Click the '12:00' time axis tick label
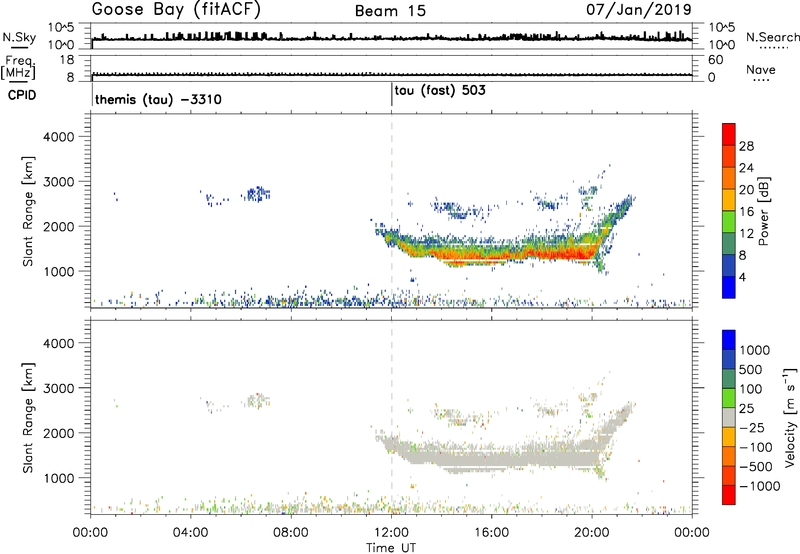Image resolution: width=800 pixels, height=554 pixels. (x=391, y=532)
